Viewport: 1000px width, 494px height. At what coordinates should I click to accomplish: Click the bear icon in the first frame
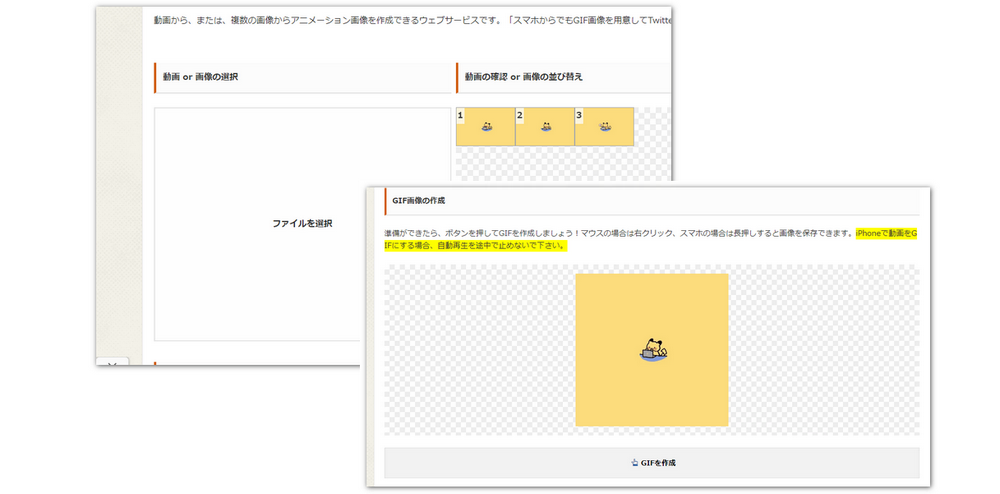tap(487, 128)
